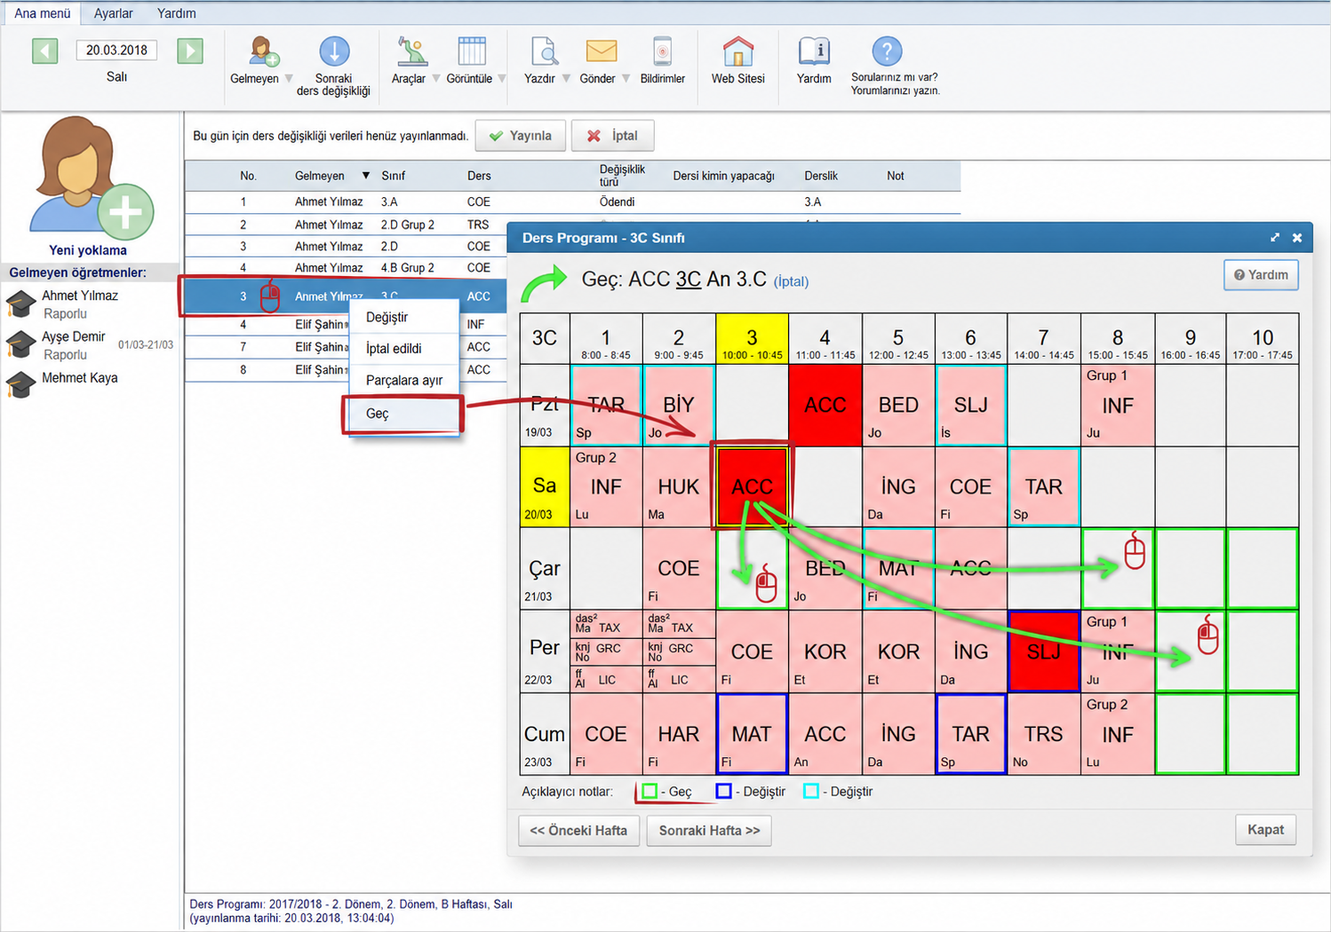Open the Görüntüle view grid icon
The width and height of the screenshot is (1331, 932).
click(472, 52)
